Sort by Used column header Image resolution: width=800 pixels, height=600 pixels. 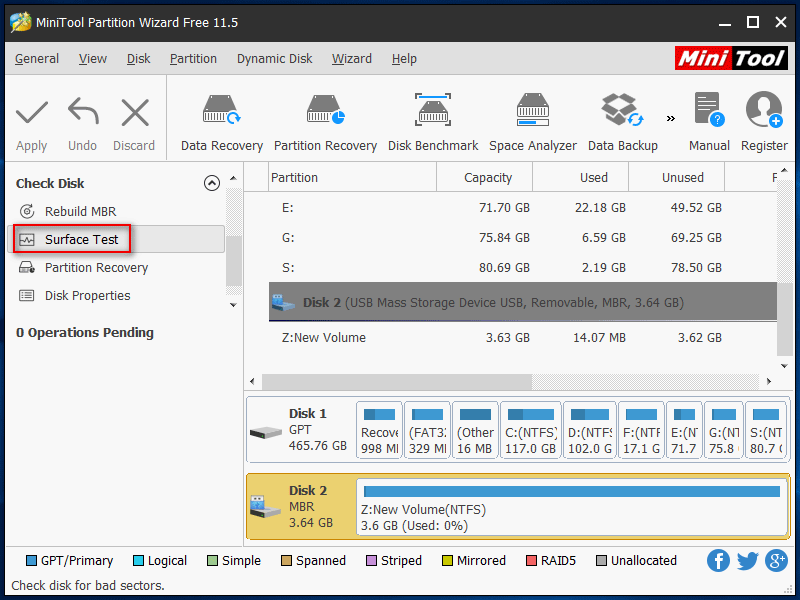coord(581,177)
